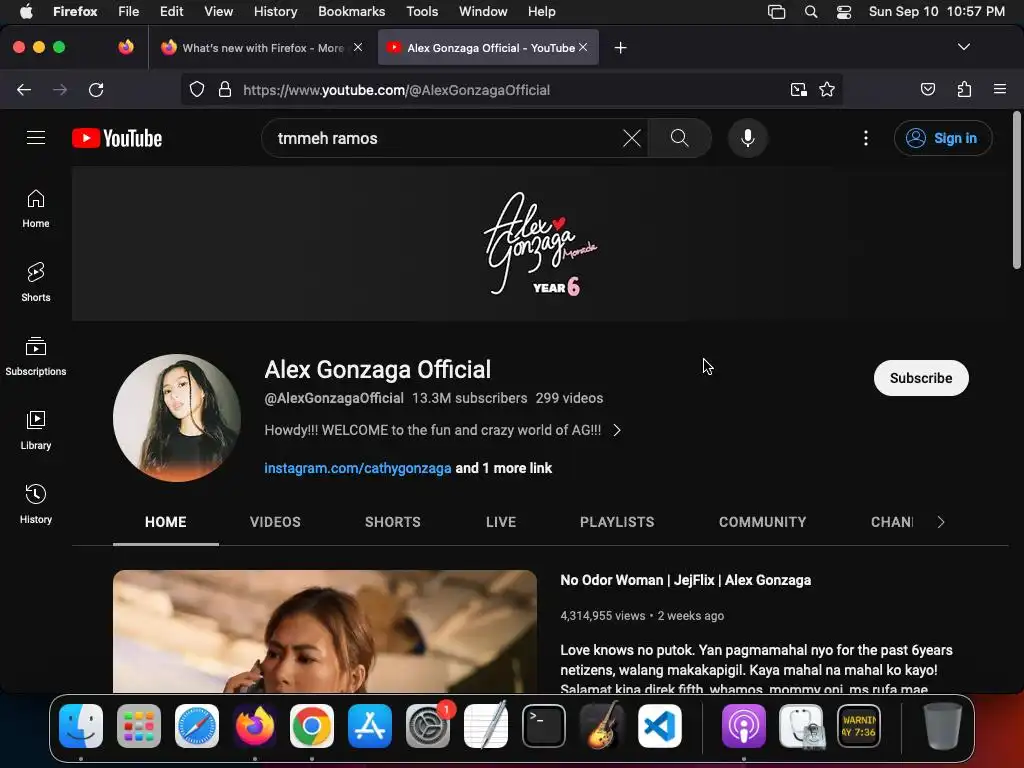The image size is (1024, 768).
Task: Open History in the sidebar
Action: 36,504
